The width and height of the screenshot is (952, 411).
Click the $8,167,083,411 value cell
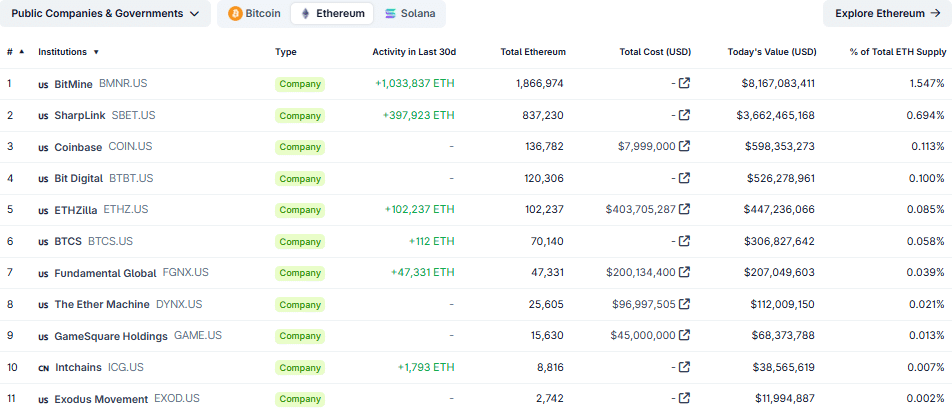coord(778,83)
